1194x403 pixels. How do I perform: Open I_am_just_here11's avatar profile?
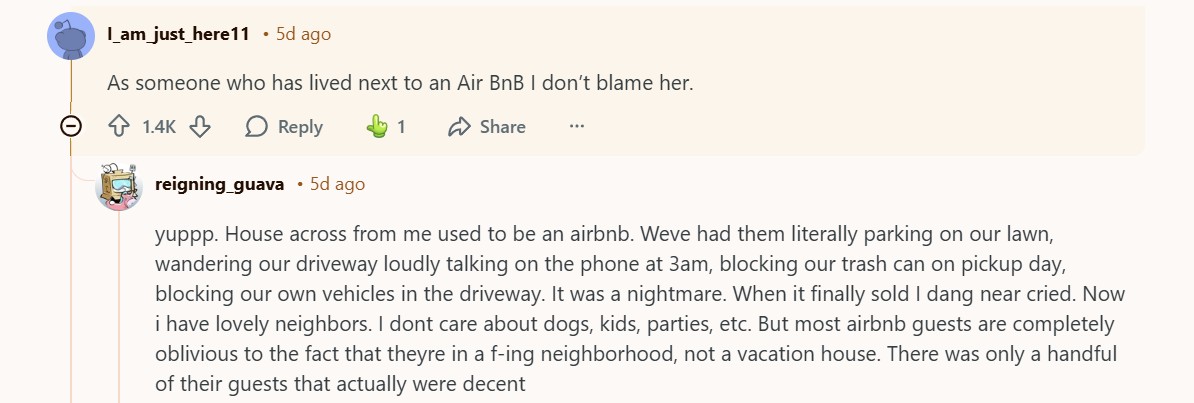pos(71,37)
